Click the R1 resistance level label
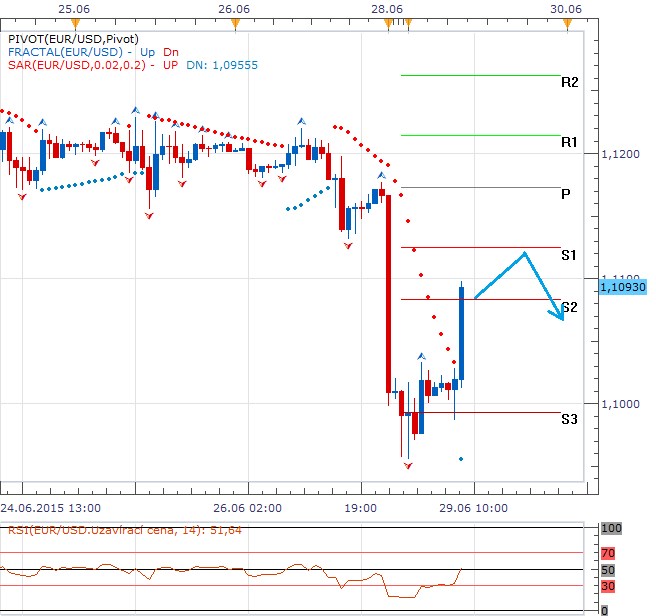Image resolution: width=656 pixels, height=616 pixels. (569, 143)
